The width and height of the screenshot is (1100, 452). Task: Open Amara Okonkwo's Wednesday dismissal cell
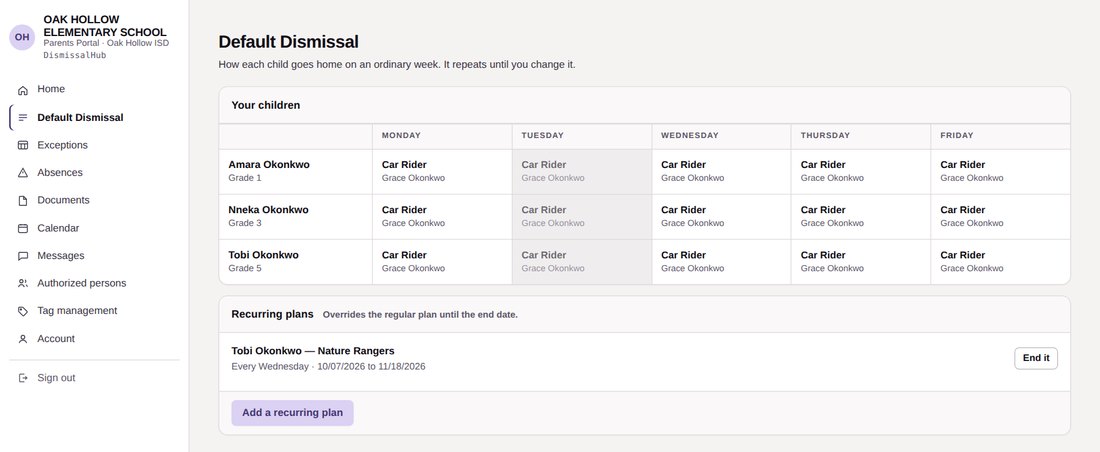[x=721, y=172]
